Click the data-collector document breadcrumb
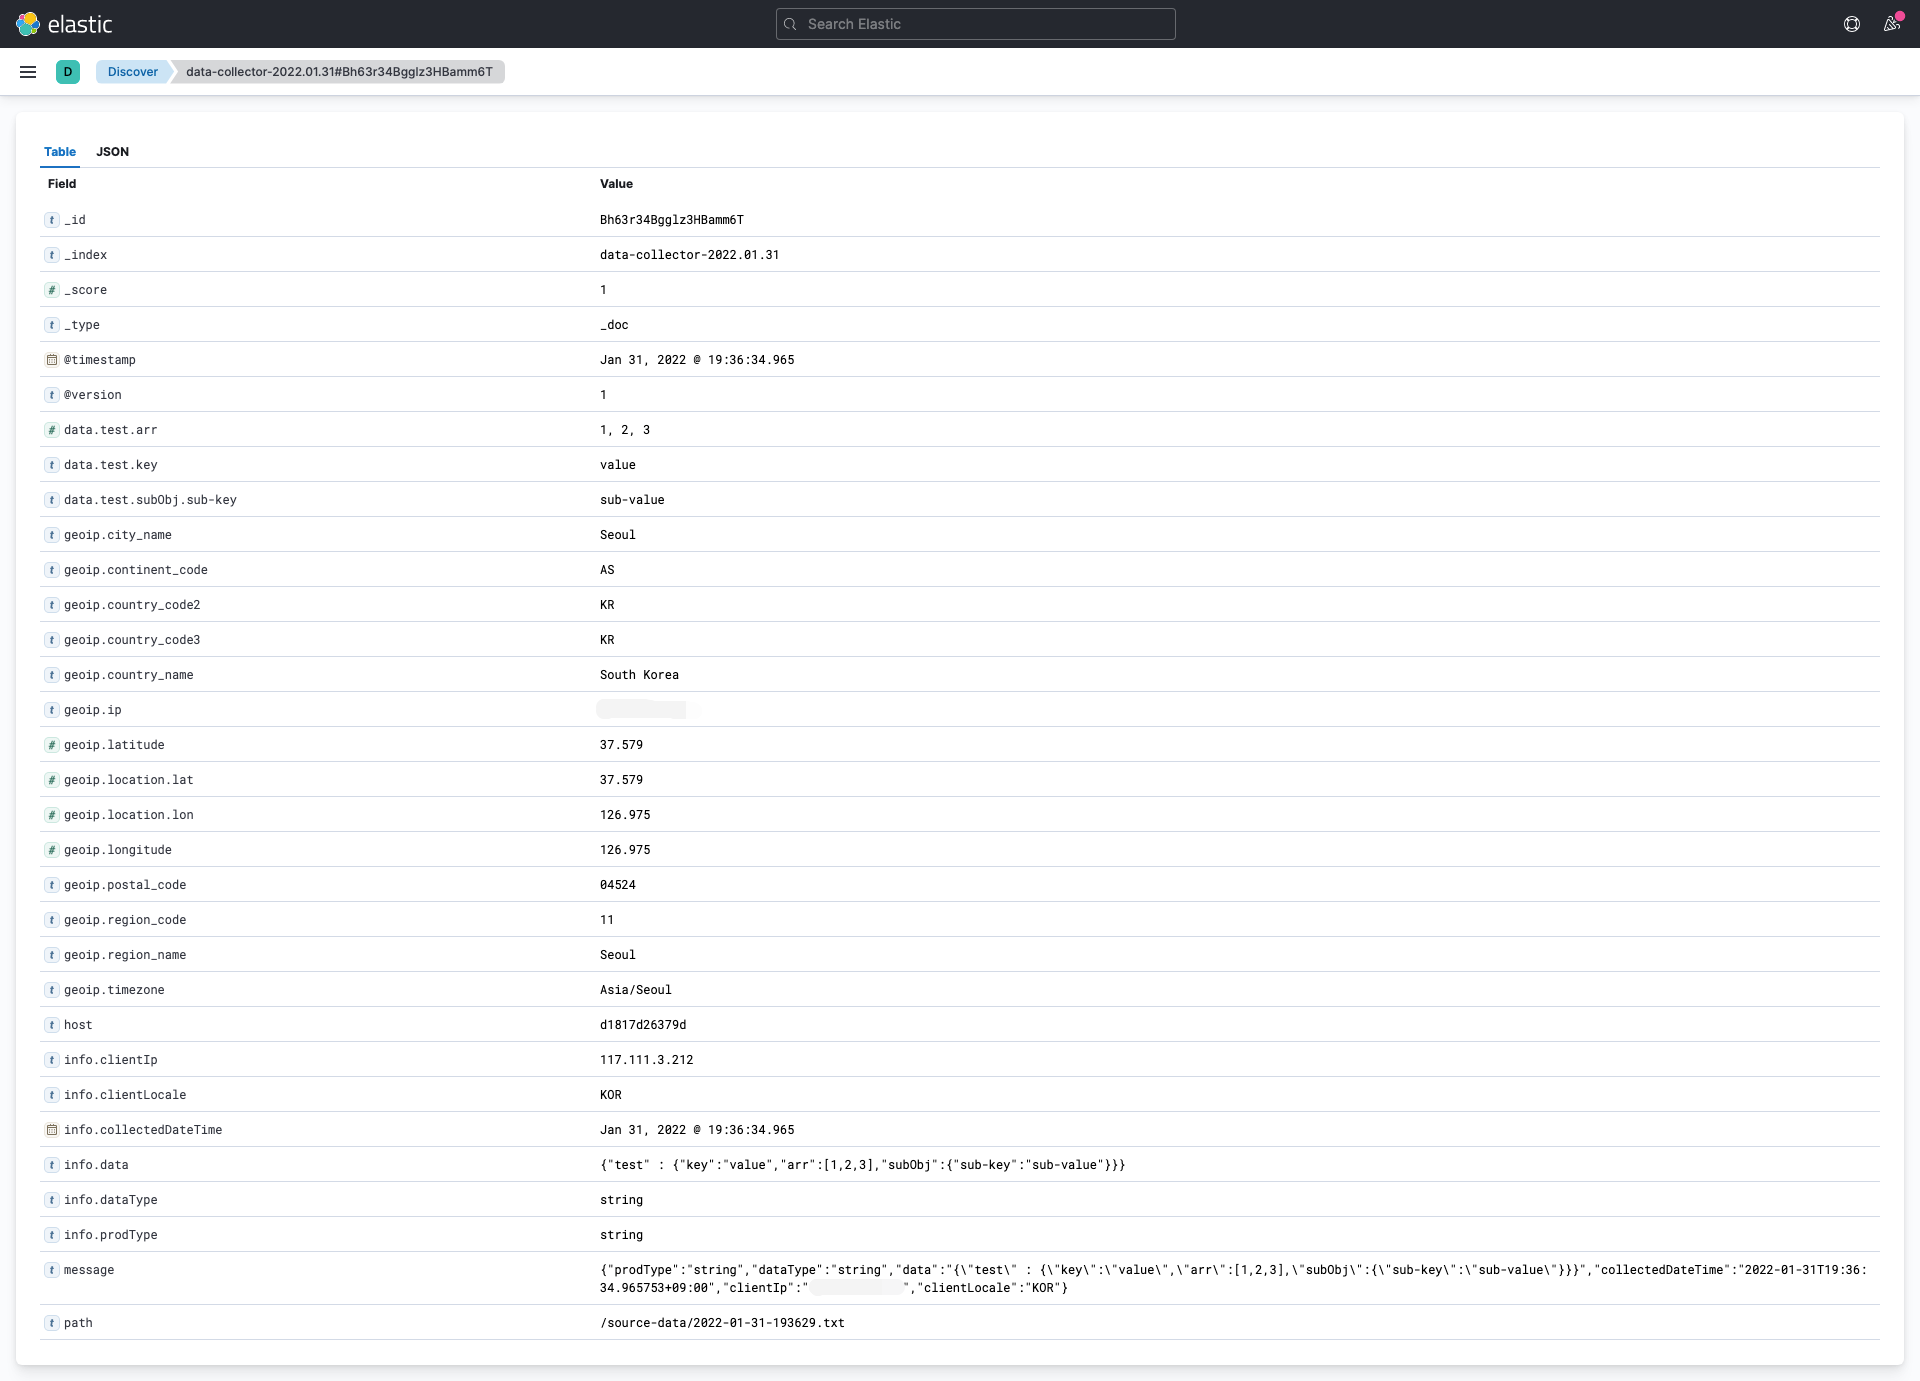This screenshot has width=1920, height=1381. pos(339,72)
